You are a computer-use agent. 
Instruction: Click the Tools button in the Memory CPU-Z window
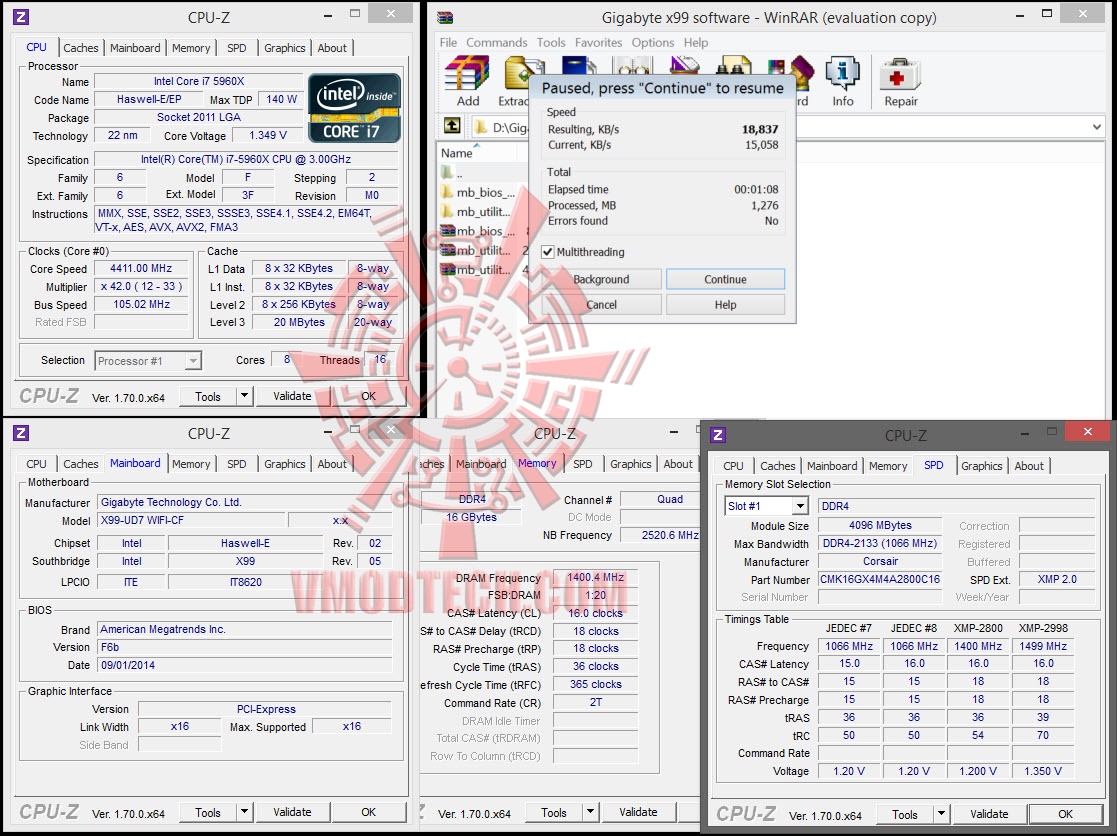tap(554, 812)
